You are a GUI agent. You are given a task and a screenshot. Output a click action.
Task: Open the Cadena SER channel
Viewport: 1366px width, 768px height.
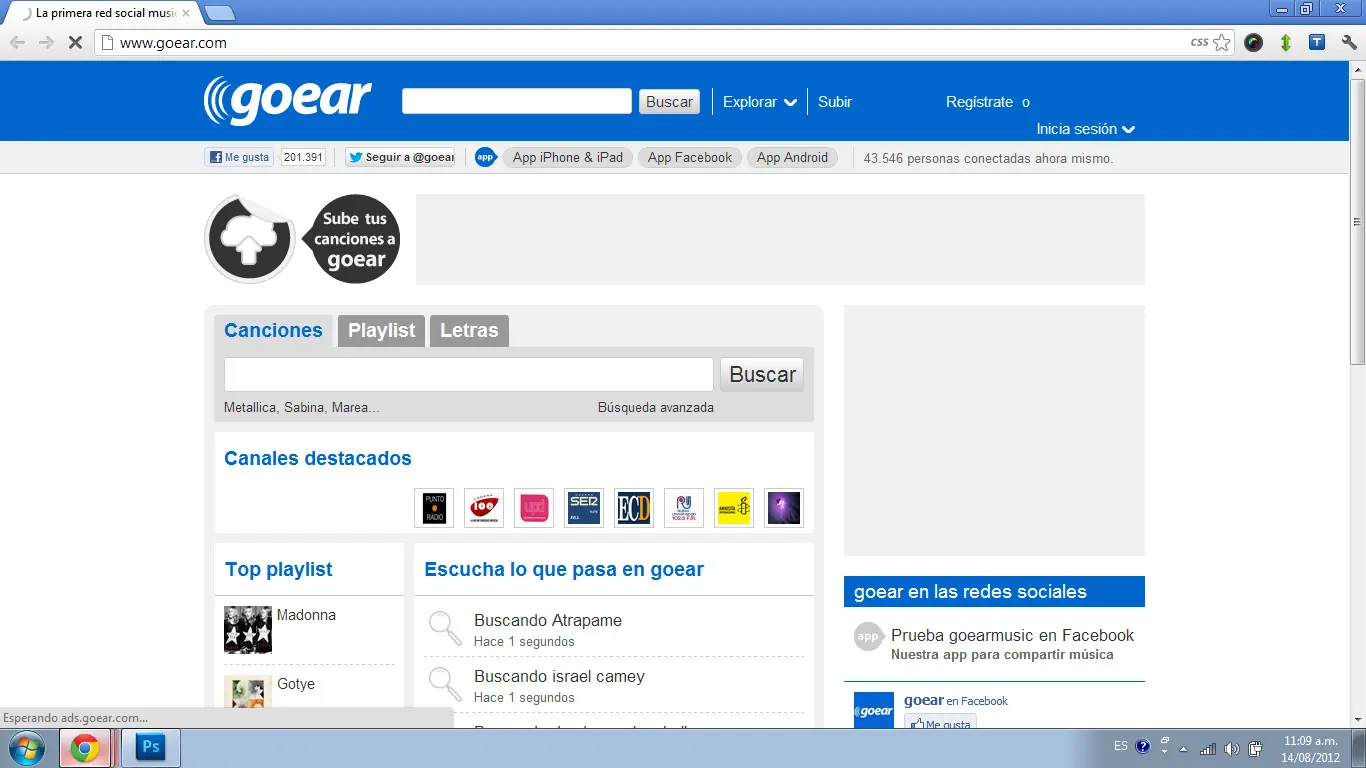coord(584,508)
